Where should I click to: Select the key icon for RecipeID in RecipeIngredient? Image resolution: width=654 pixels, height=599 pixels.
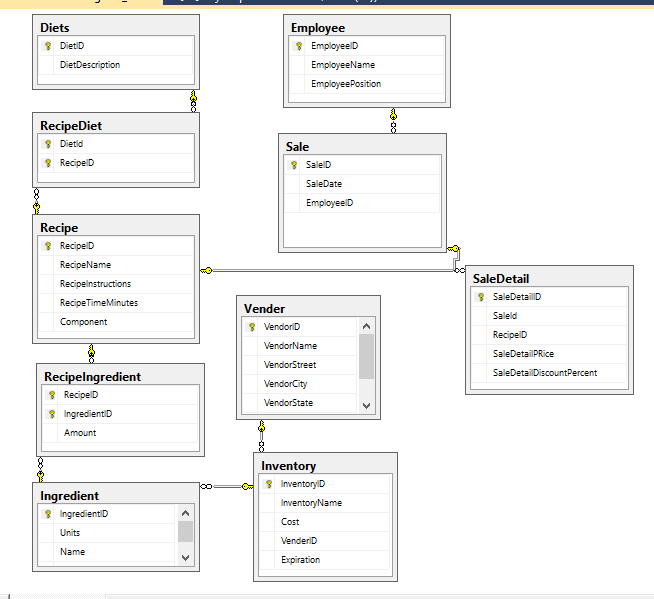pos(52,395)
